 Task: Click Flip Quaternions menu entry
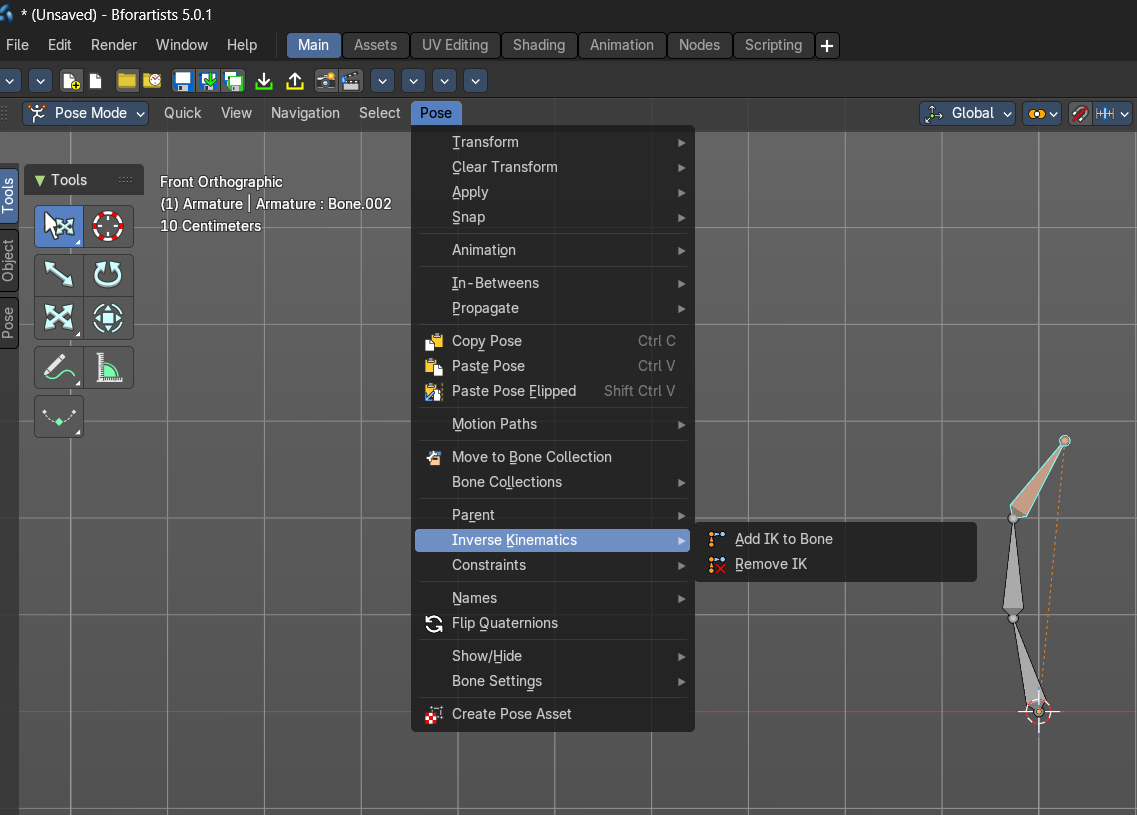553,623
